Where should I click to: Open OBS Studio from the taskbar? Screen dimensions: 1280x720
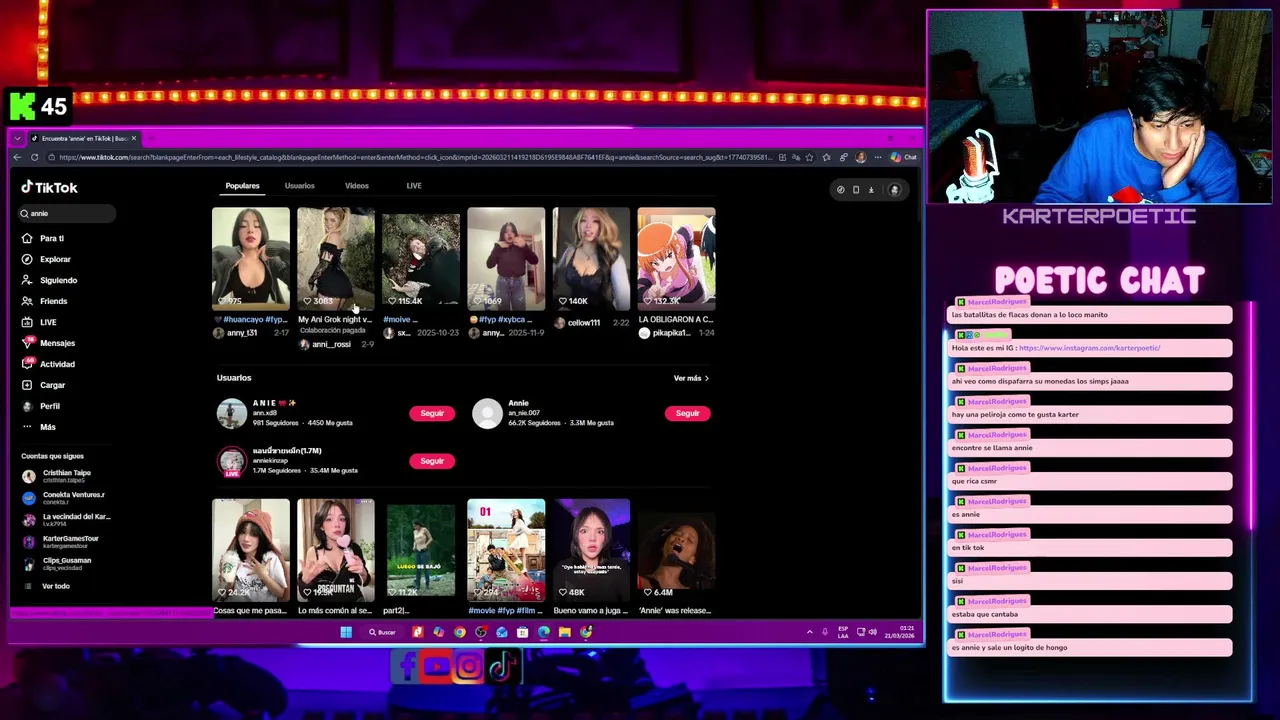tap(481, 632)
